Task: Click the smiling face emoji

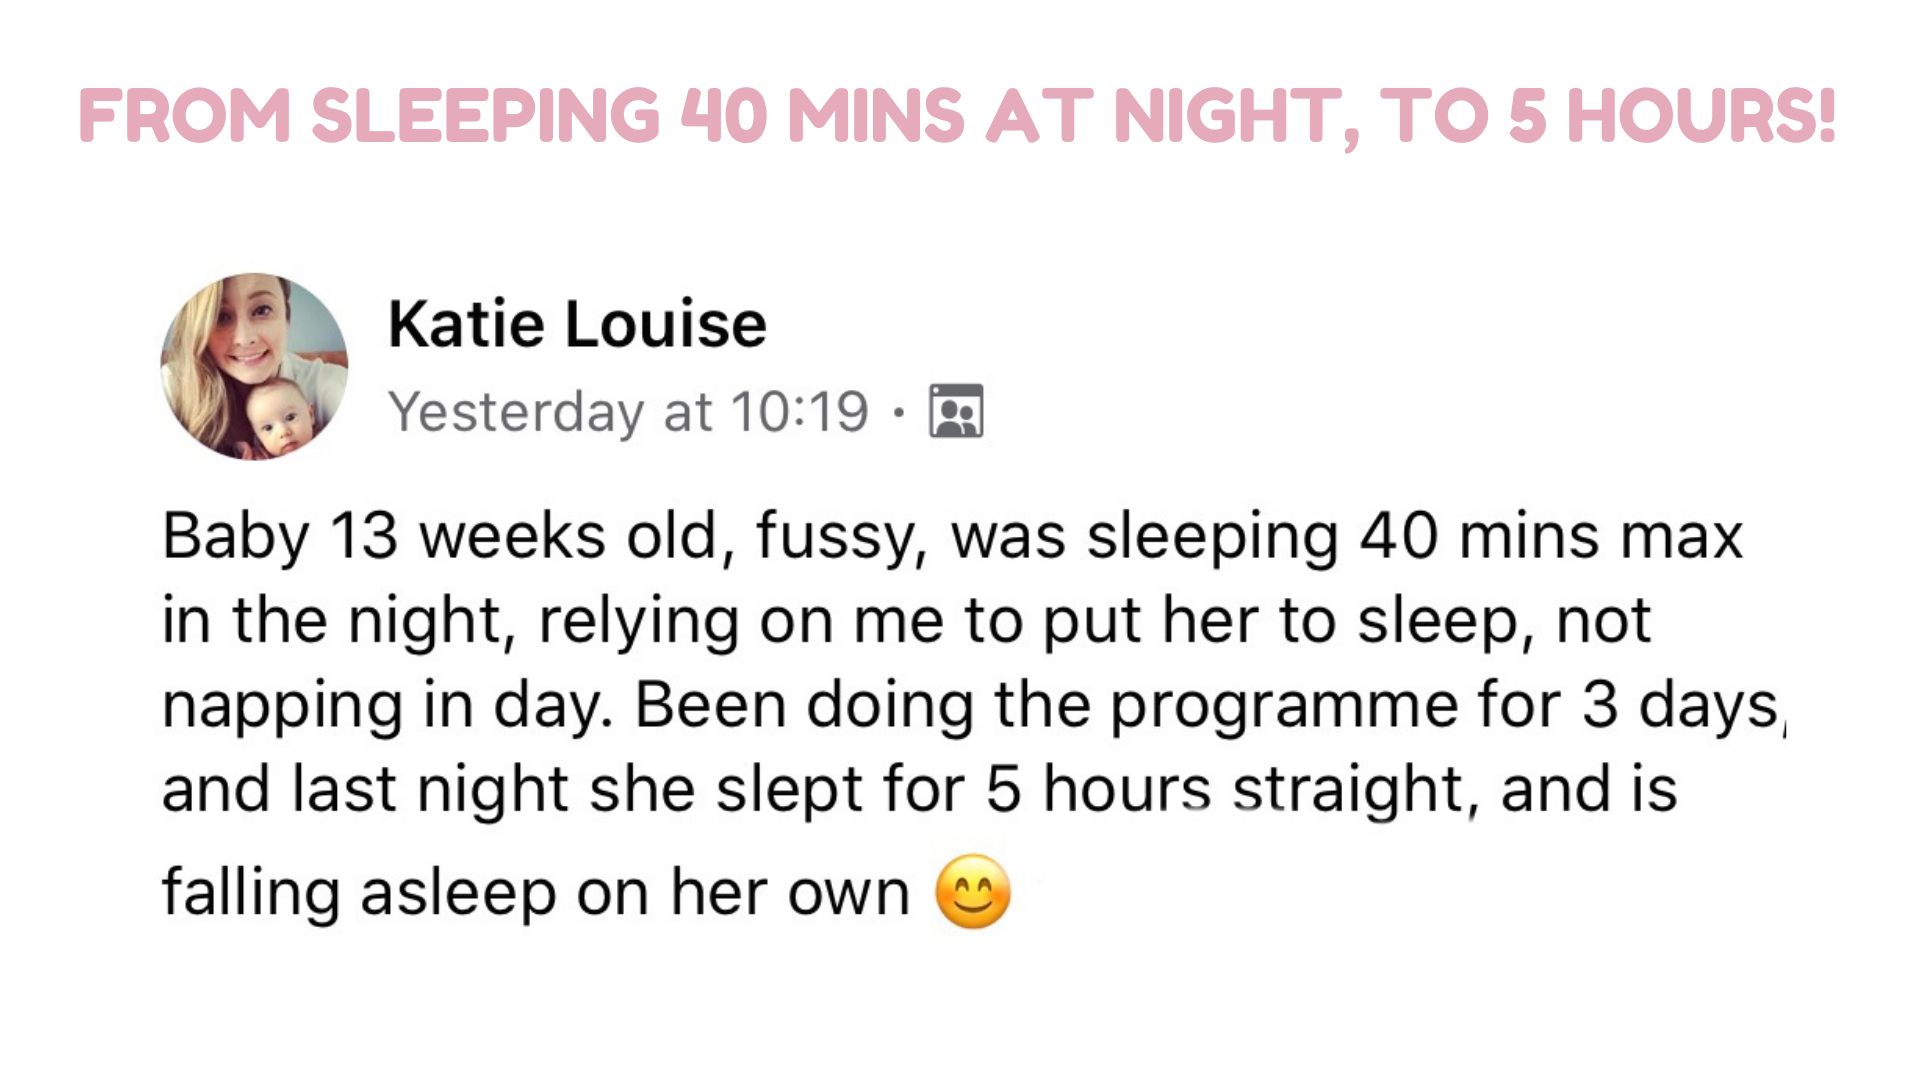Action: point(973,892)
